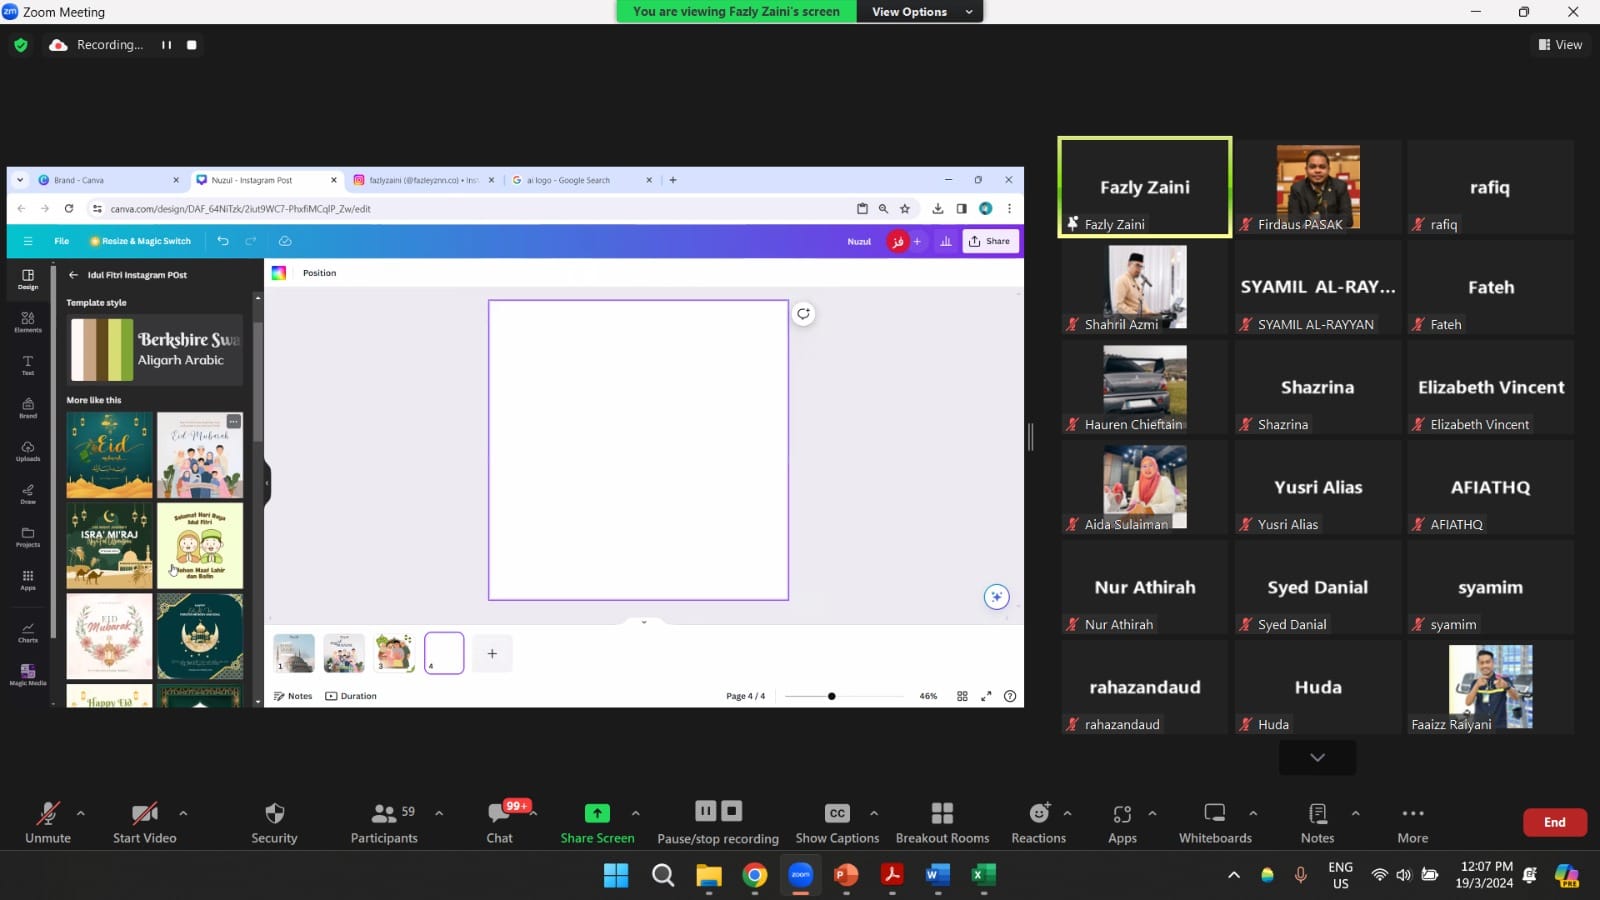
Task: Click the green Share Screen icon
Action: (x=597, y=814)
